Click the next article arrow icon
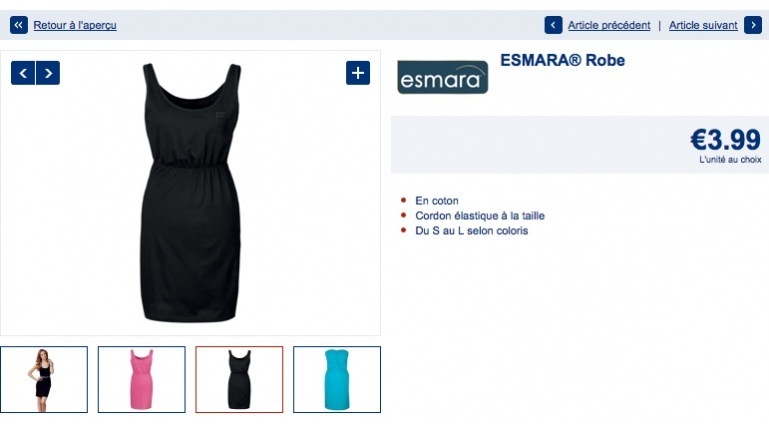Image resolution: width=769 pixels, height=424 pixels. pyautogui.click(x=753, y=25)
